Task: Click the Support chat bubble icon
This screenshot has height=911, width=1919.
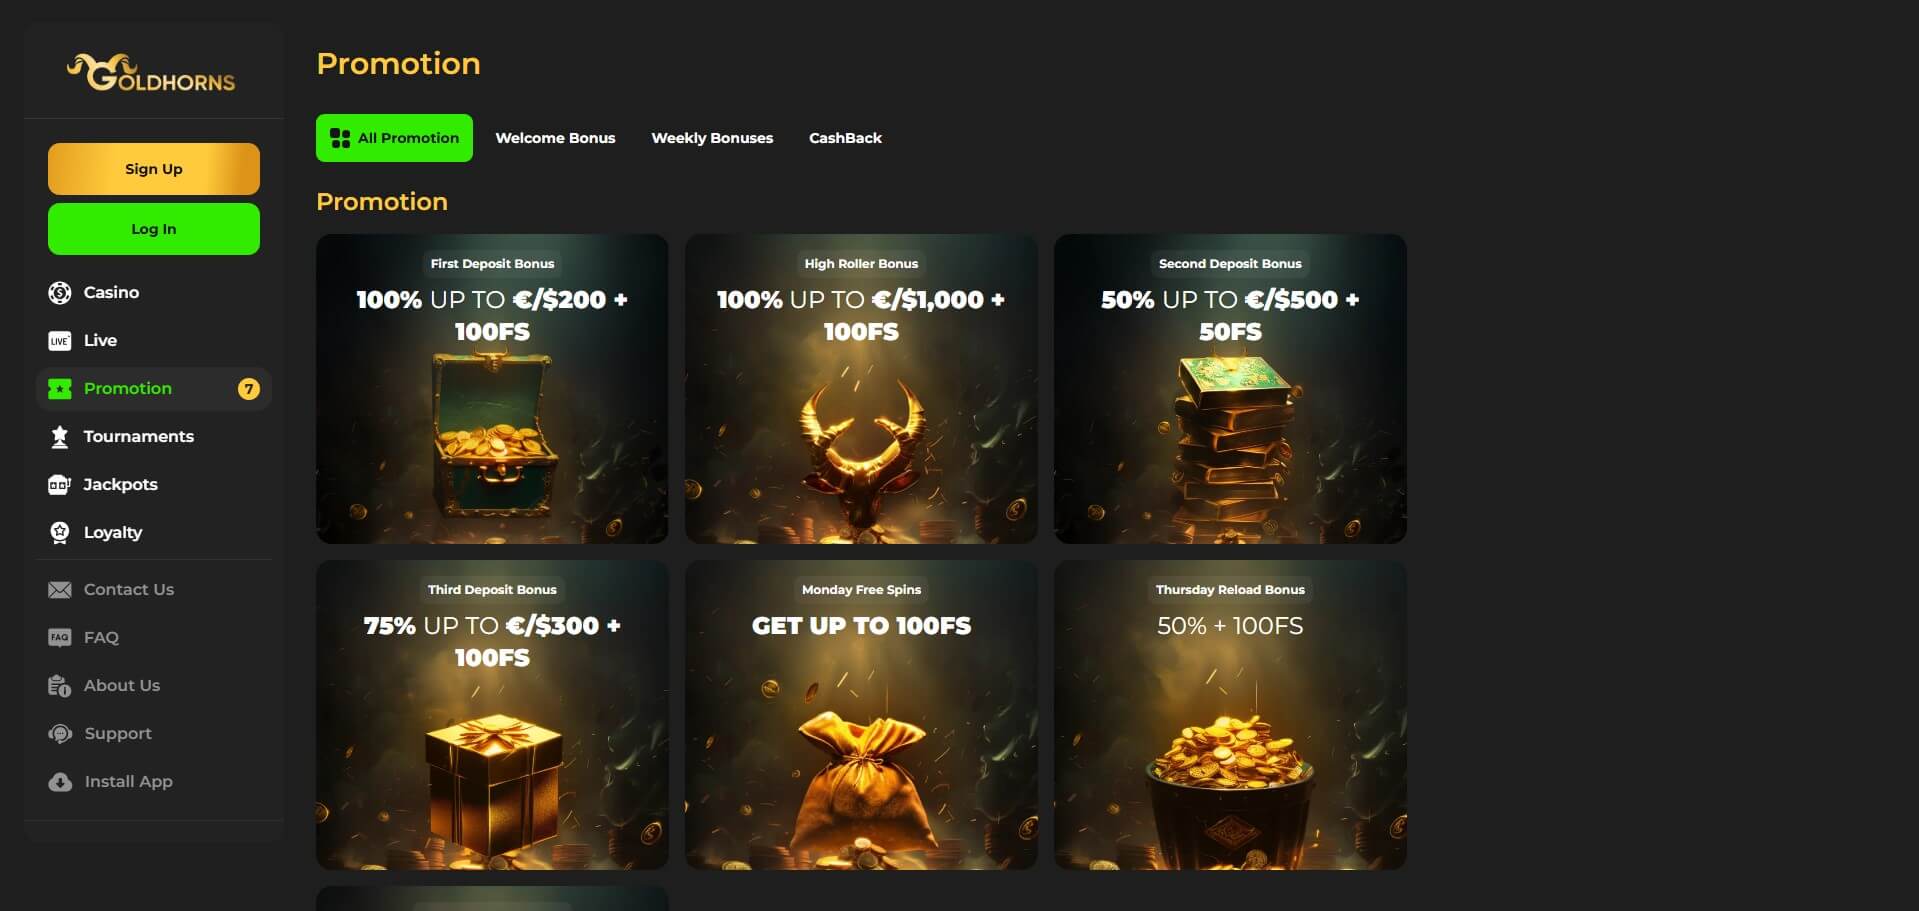Action: [x=60, y=734]
